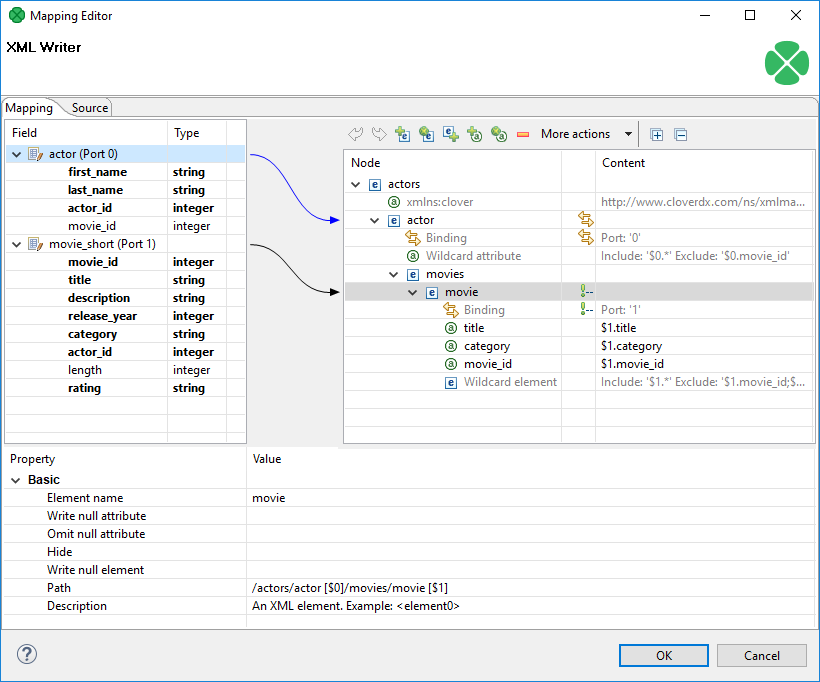Switch to the Source tab

point(90,108)
